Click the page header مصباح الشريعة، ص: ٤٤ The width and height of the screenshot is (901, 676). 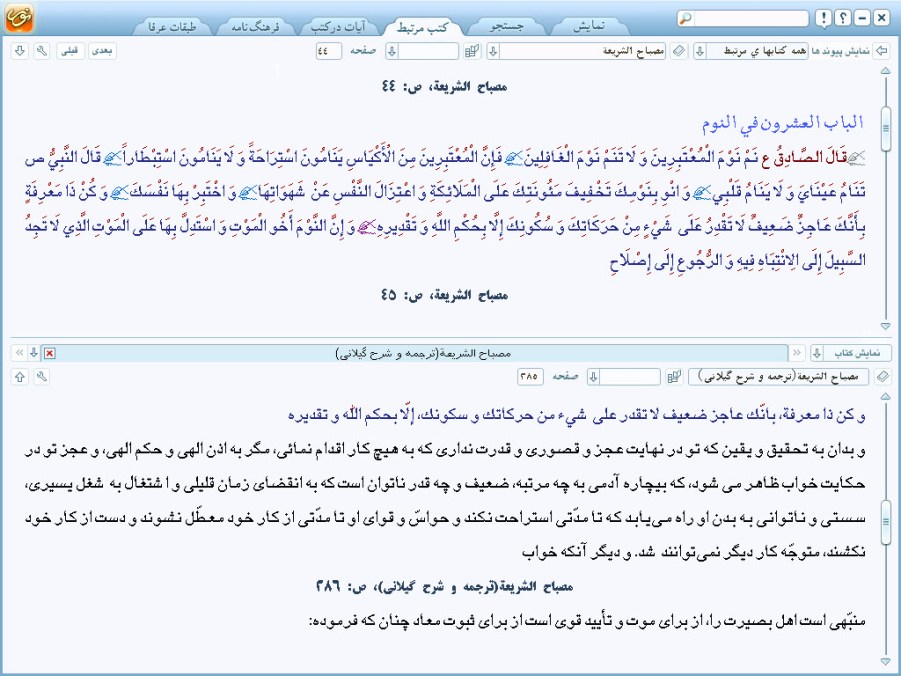444,87
